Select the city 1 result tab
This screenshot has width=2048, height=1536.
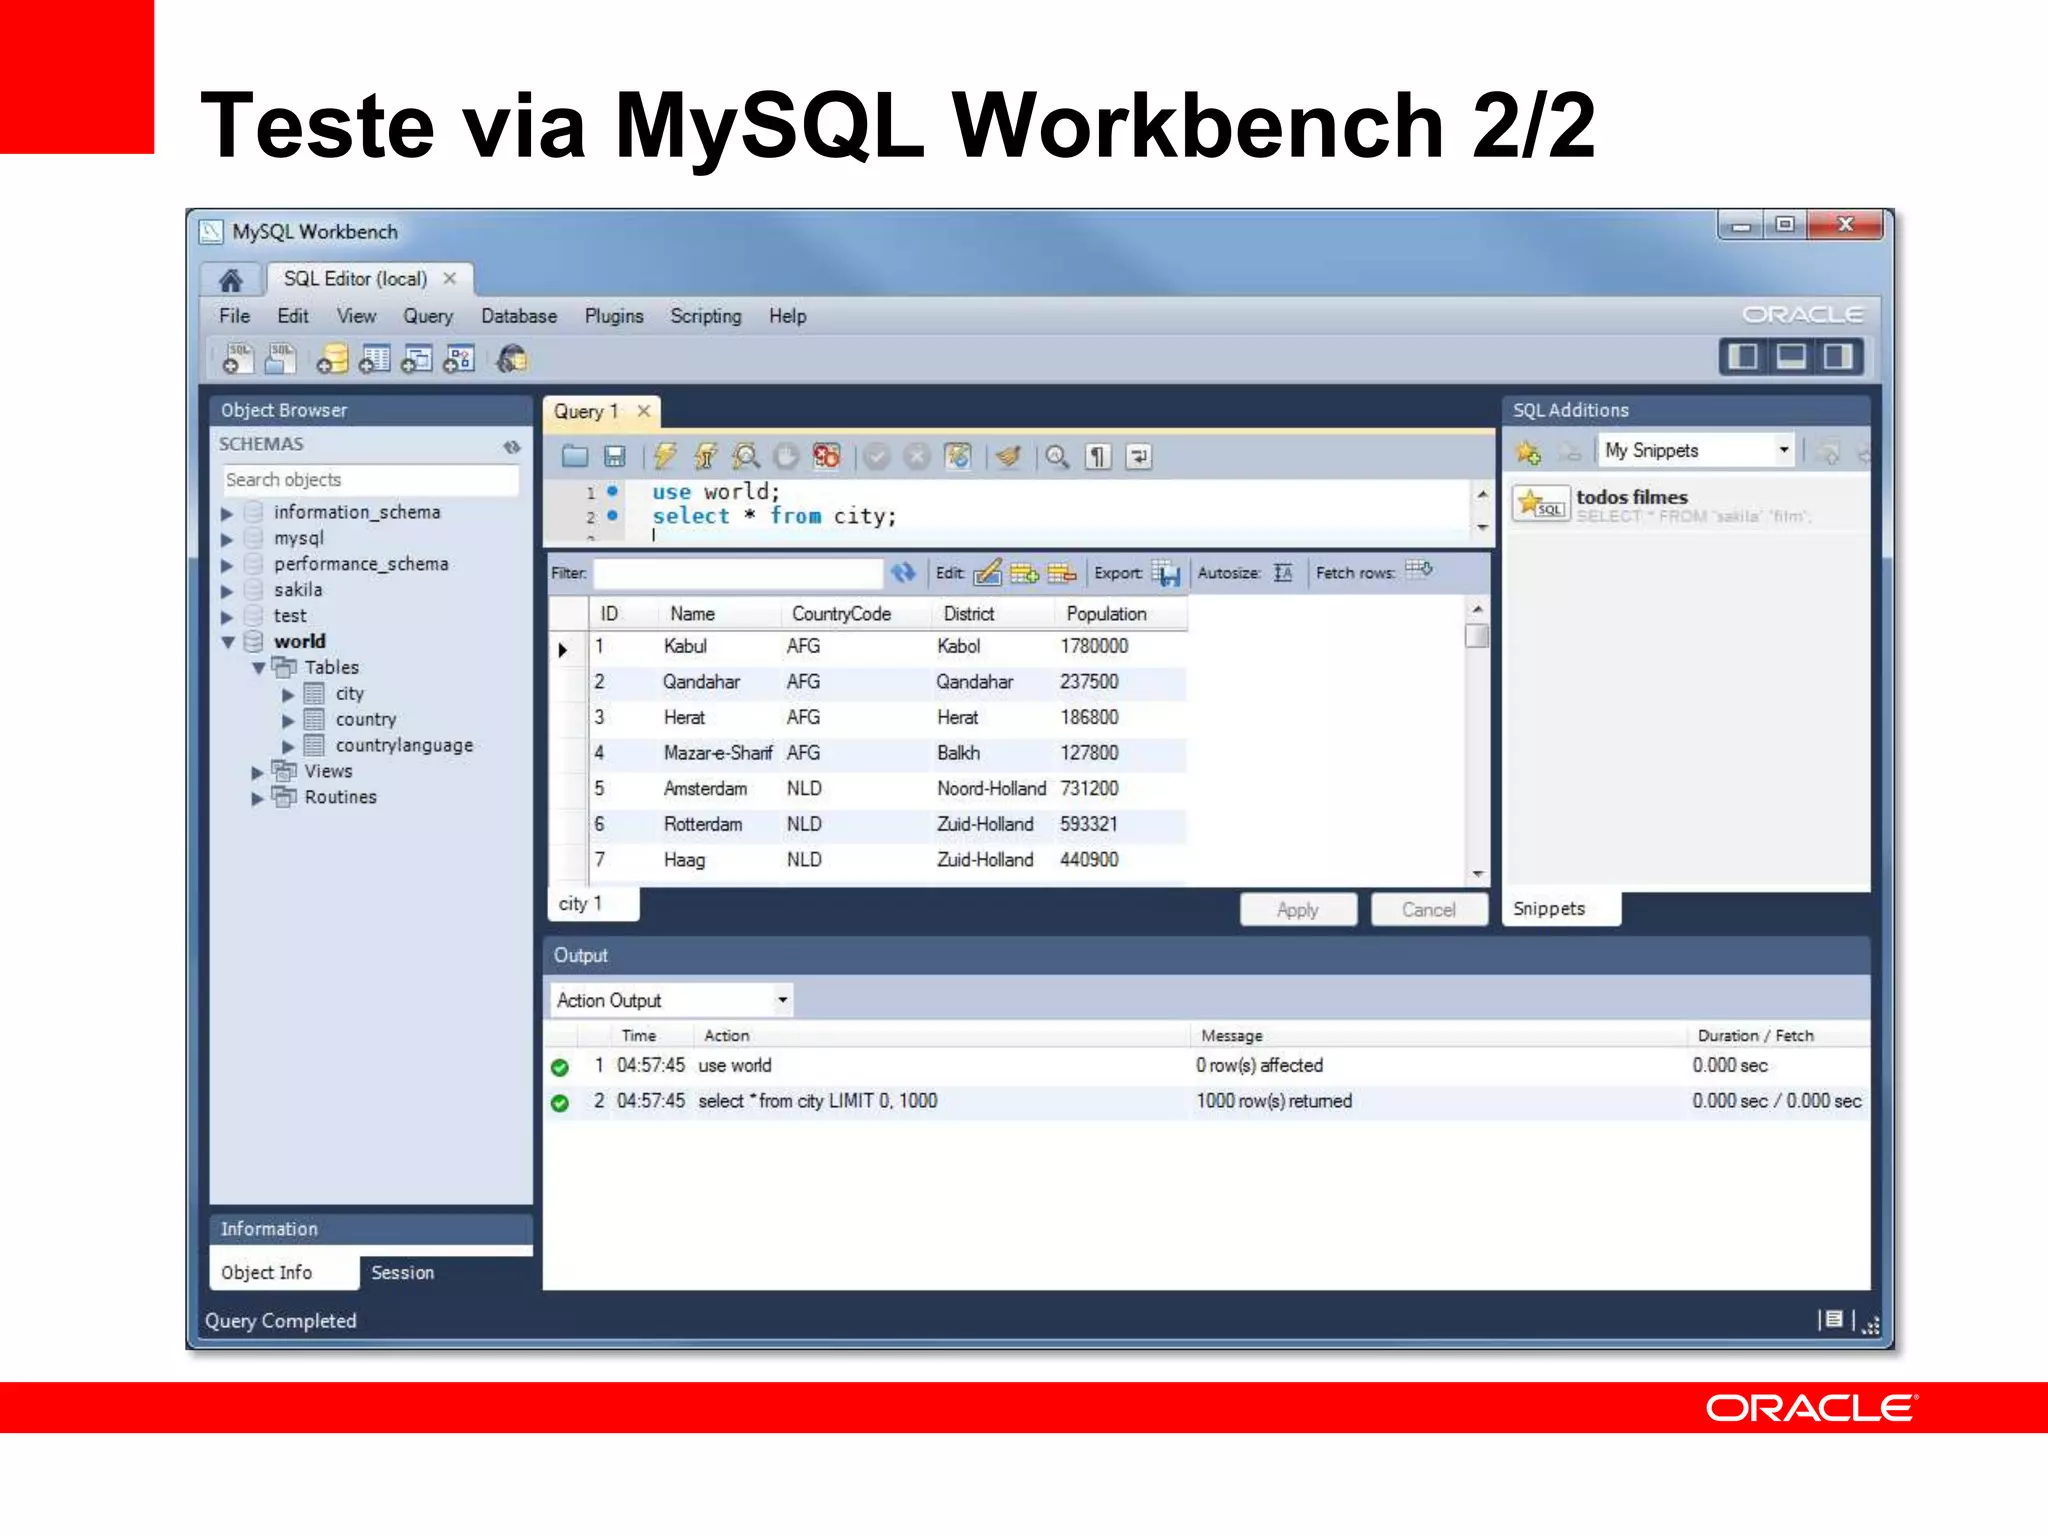click(591, 903)
